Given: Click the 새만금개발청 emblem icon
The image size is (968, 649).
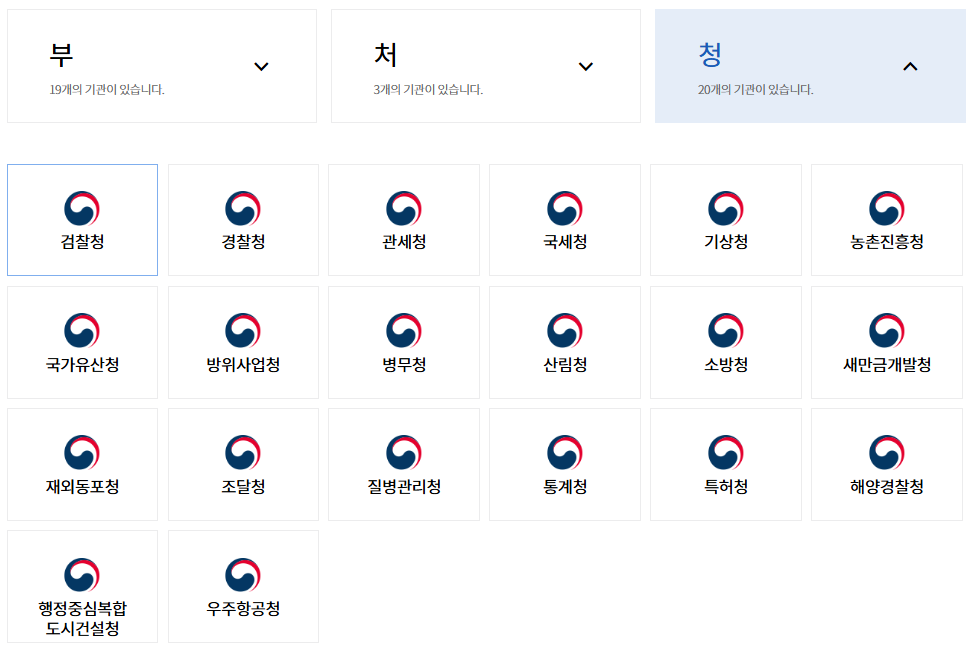Looking at the screenshot, I should click(887, 331).
